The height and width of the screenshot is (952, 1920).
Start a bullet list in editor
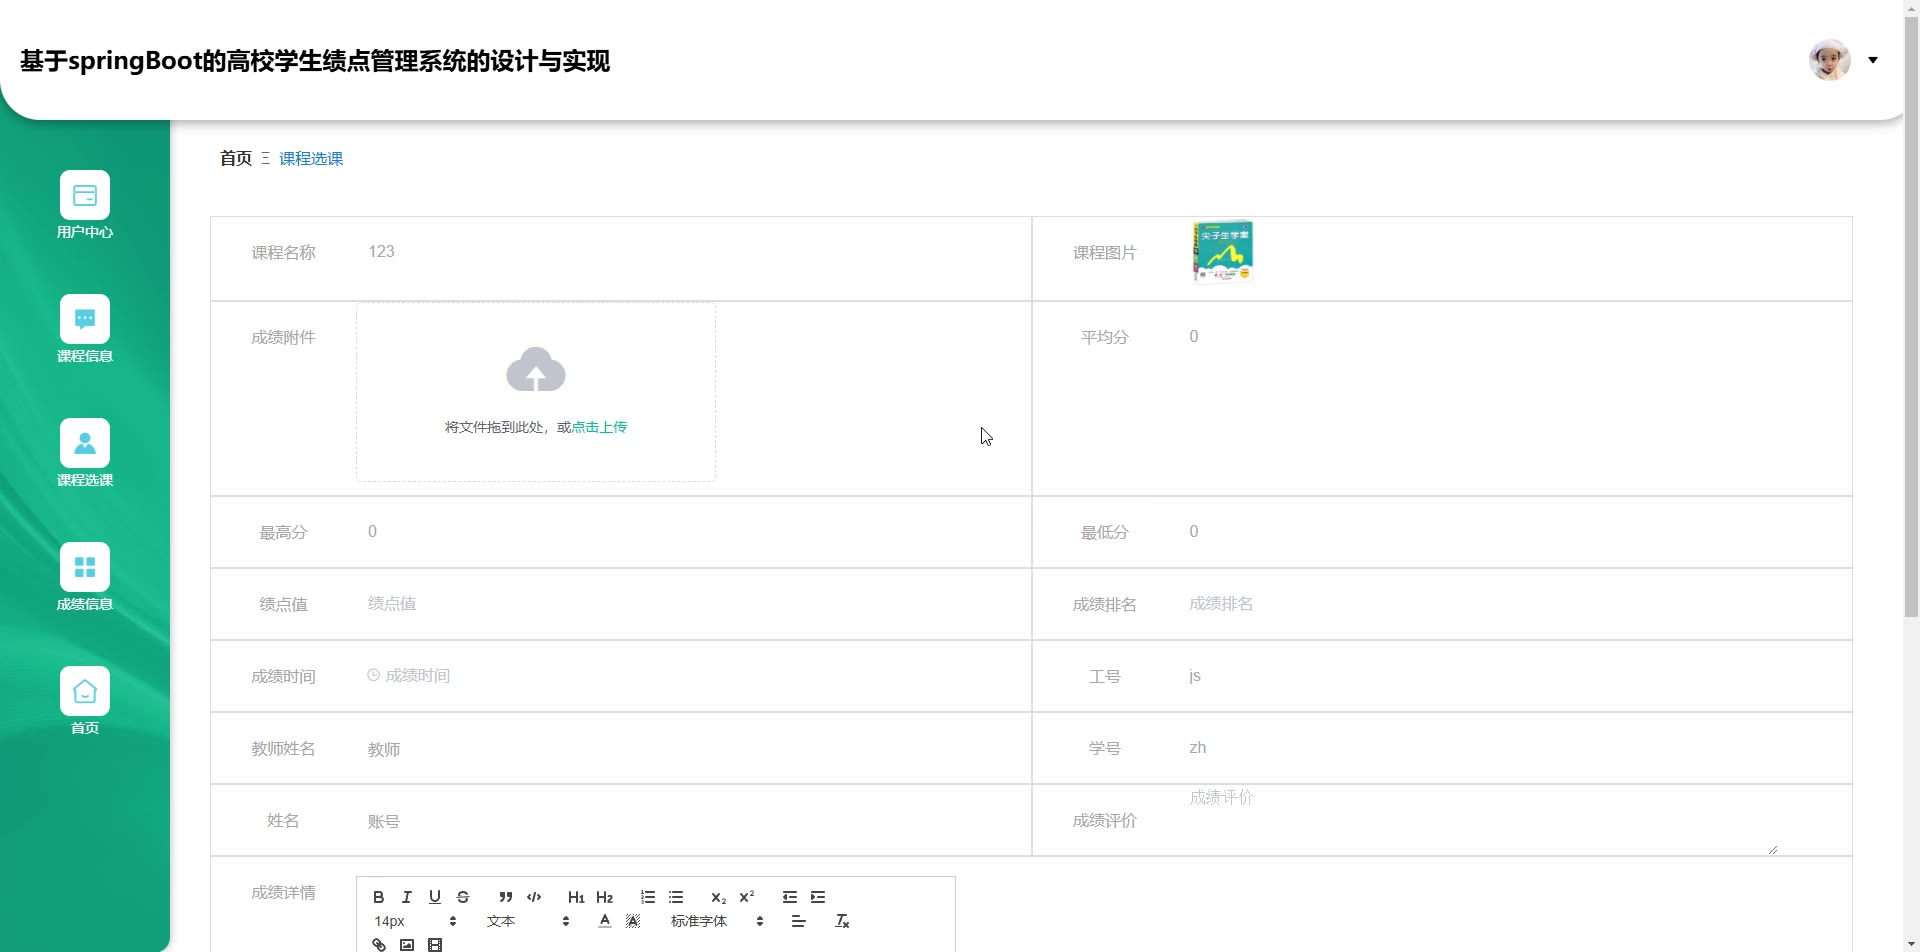pos(676,897)
